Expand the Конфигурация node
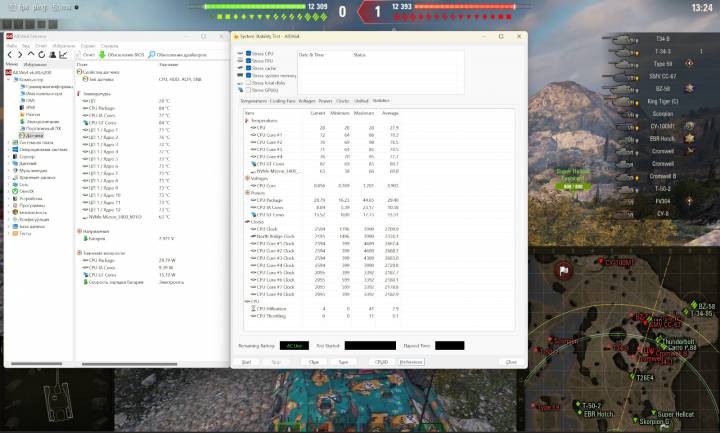This screenshot has height=433, width=720. pos(8,219)
